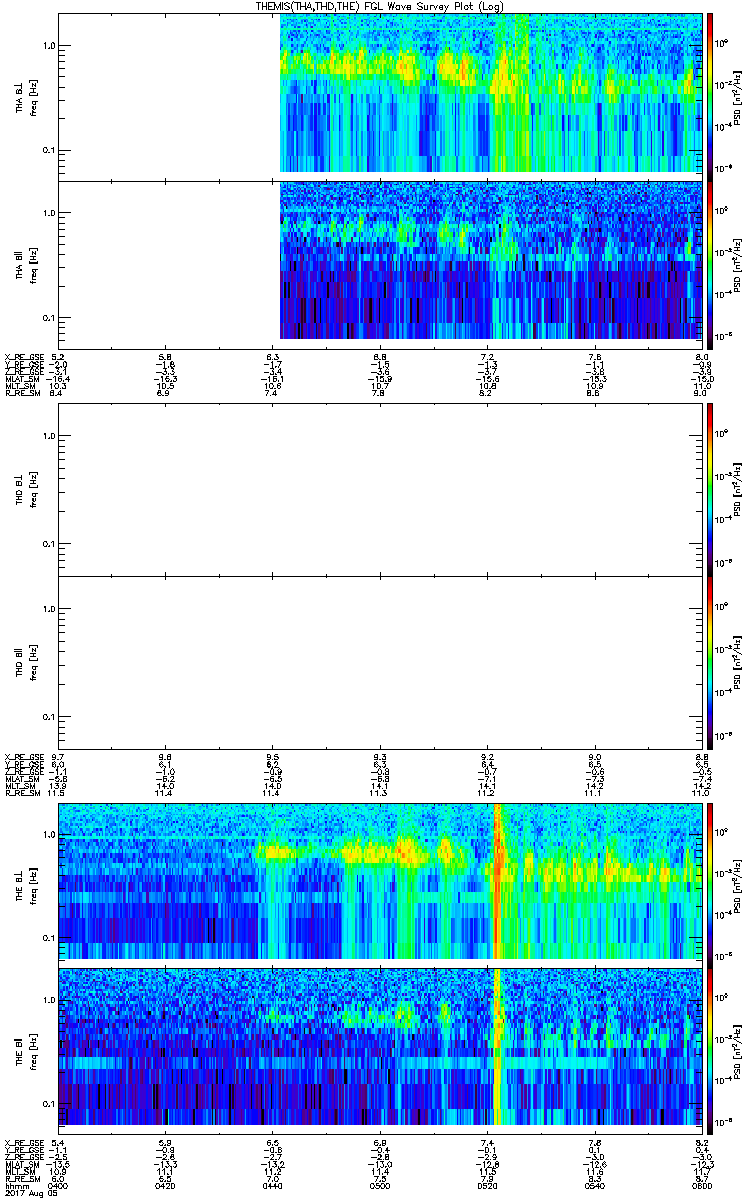The image size is (750, 1200).
Task: Click the 1.0 frequency tick on the THA B⊥ axis
Action: 47,46
